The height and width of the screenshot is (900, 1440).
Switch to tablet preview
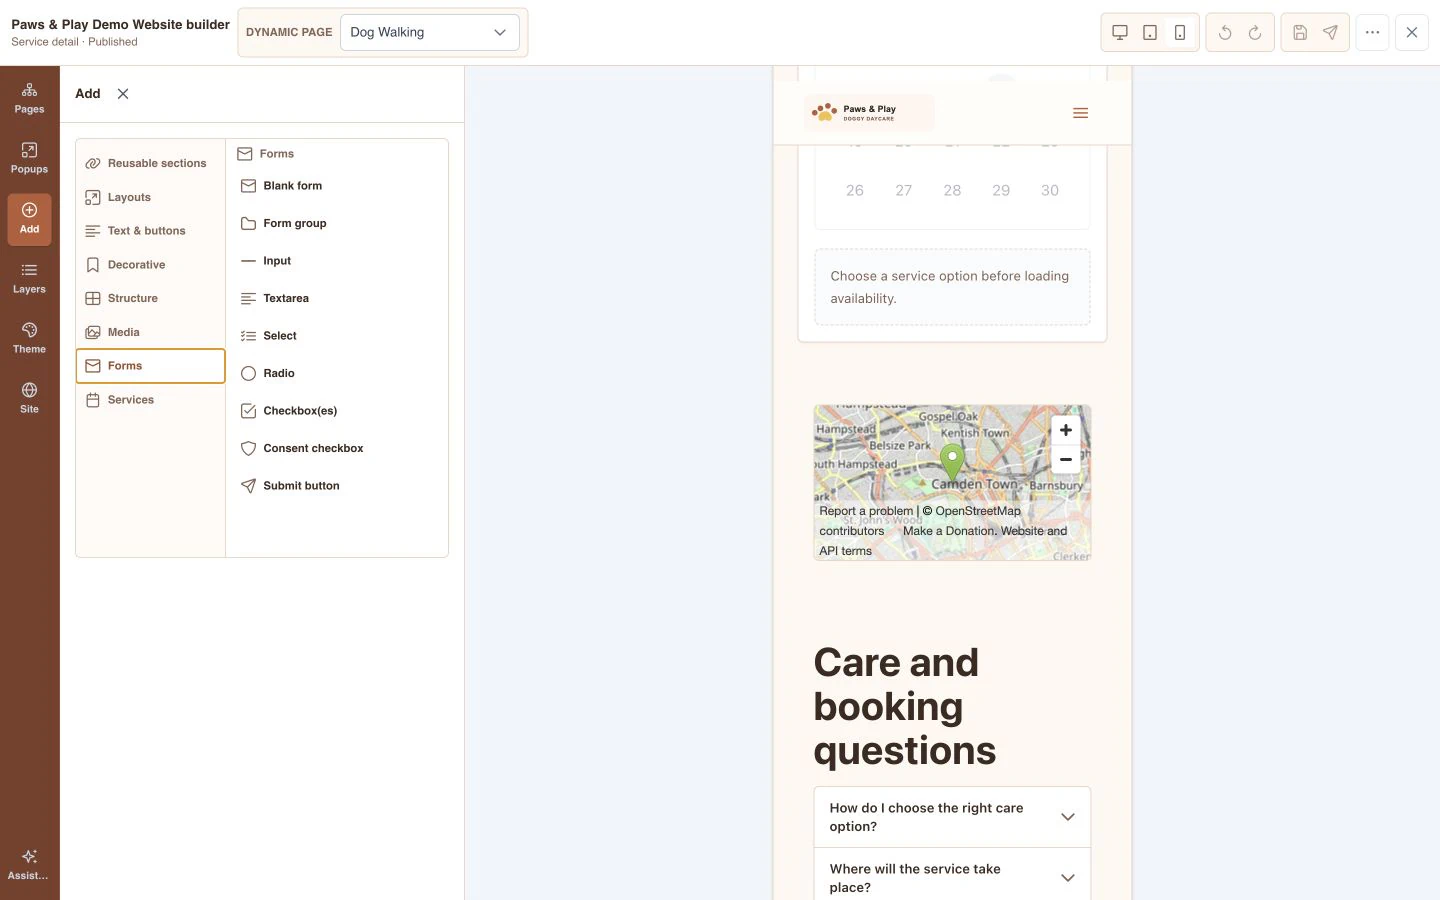[1150, 33]
